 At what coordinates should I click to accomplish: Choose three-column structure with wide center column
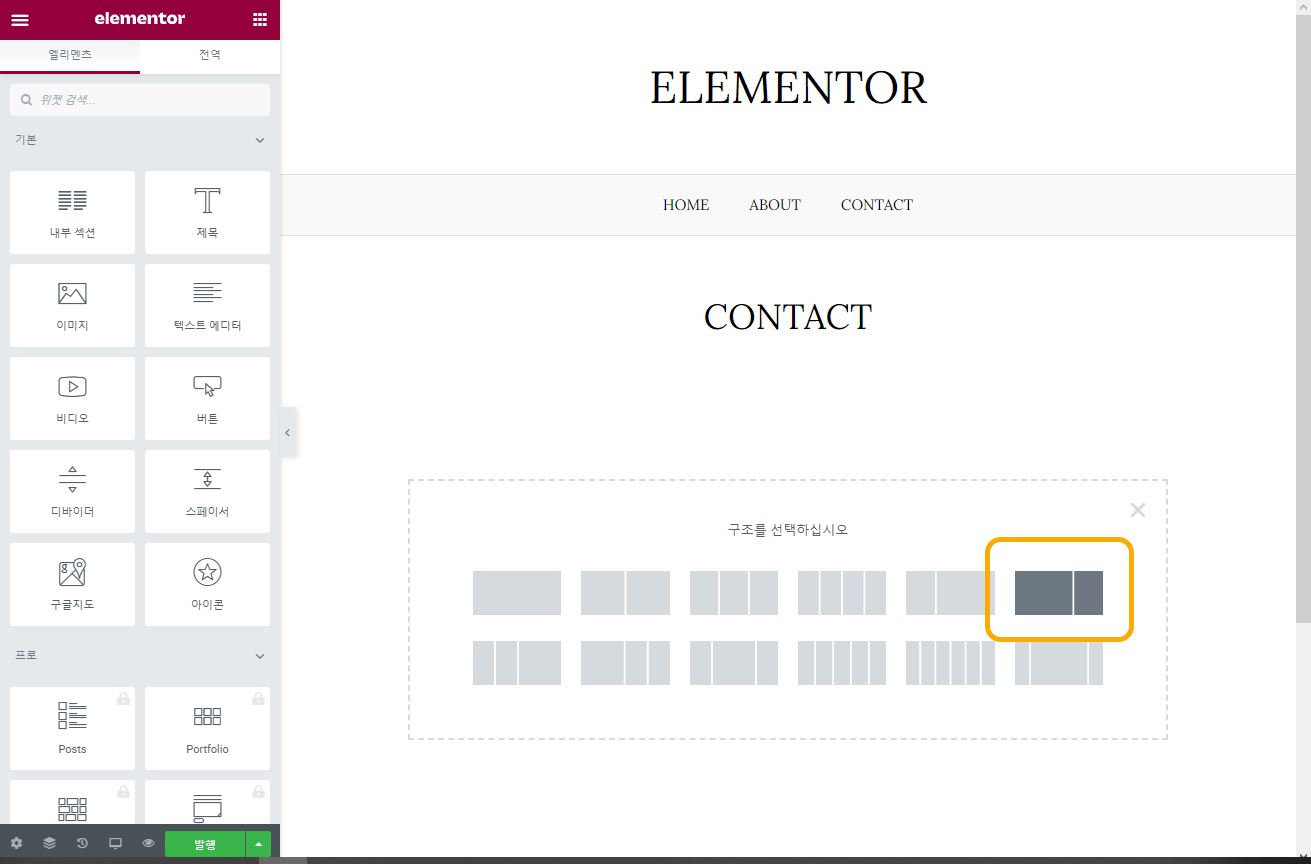(734, 663)
